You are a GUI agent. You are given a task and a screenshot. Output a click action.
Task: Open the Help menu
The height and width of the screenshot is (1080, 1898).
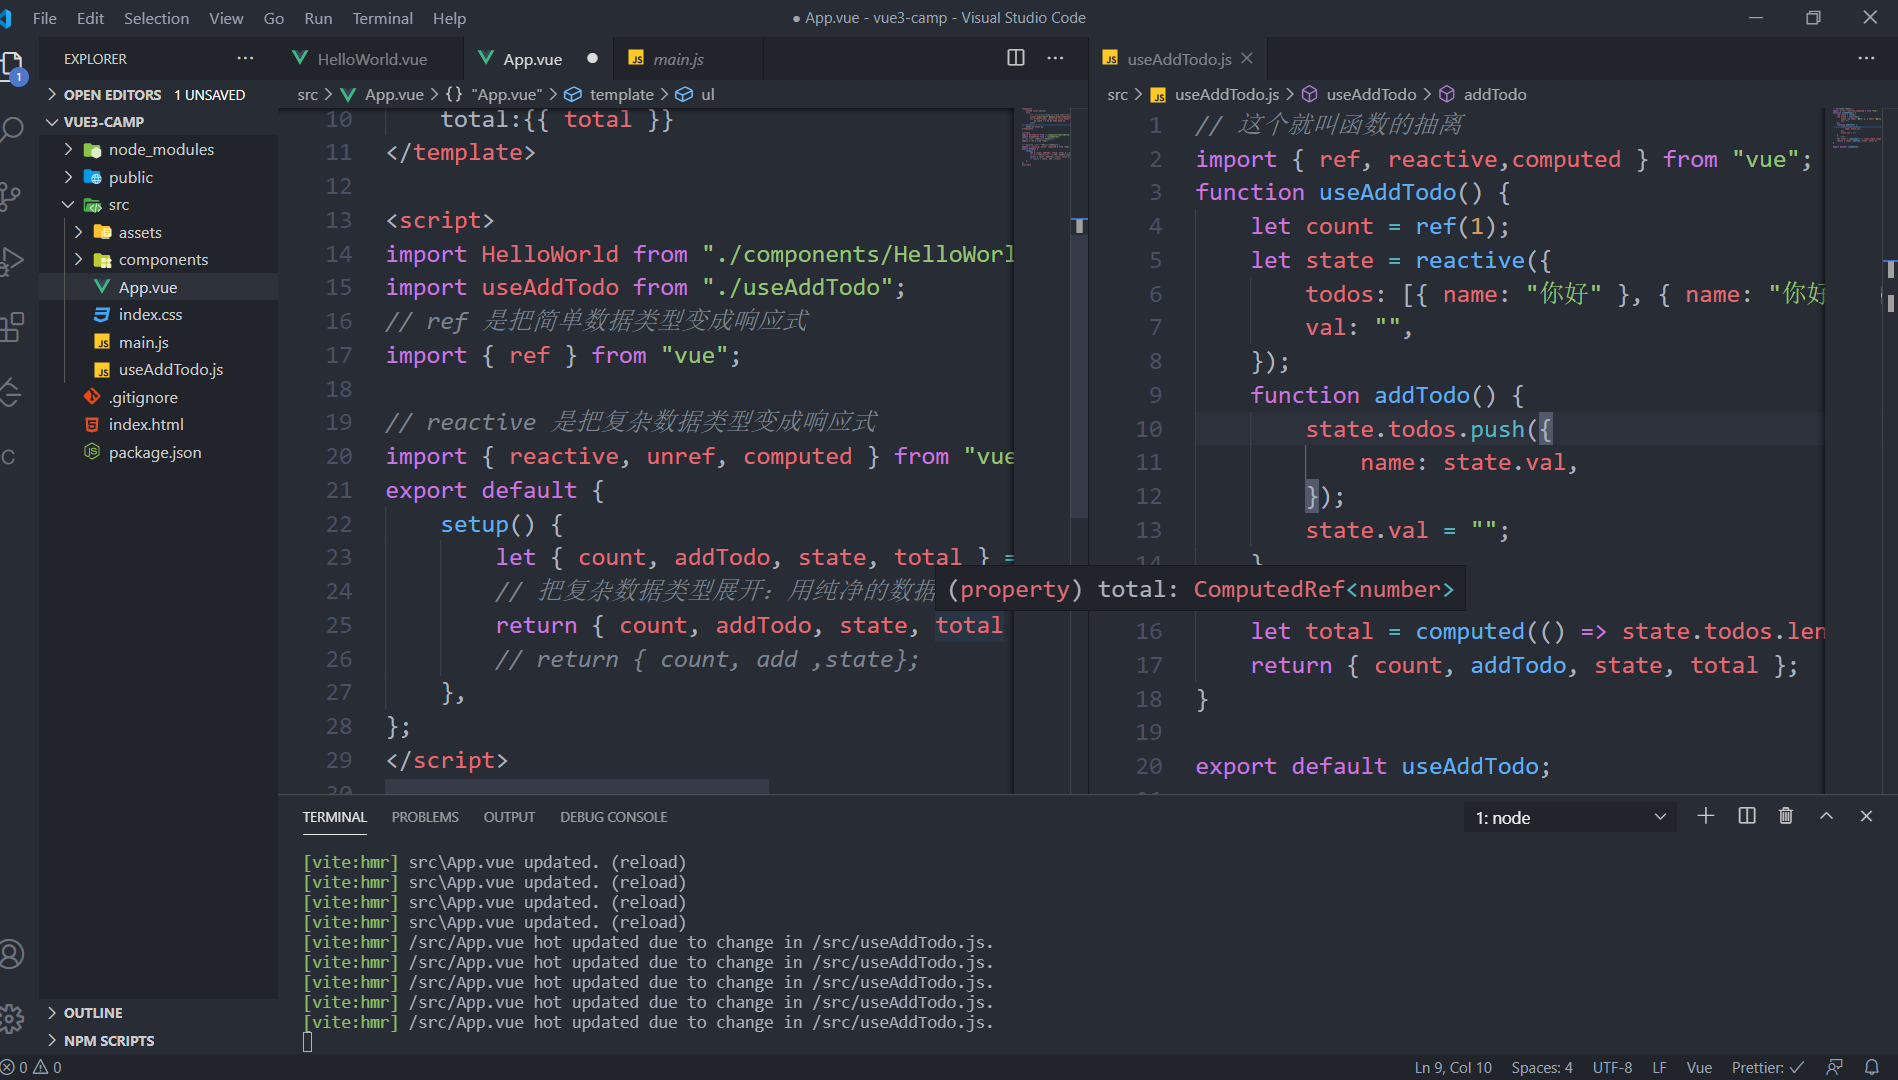coord(449,18)
